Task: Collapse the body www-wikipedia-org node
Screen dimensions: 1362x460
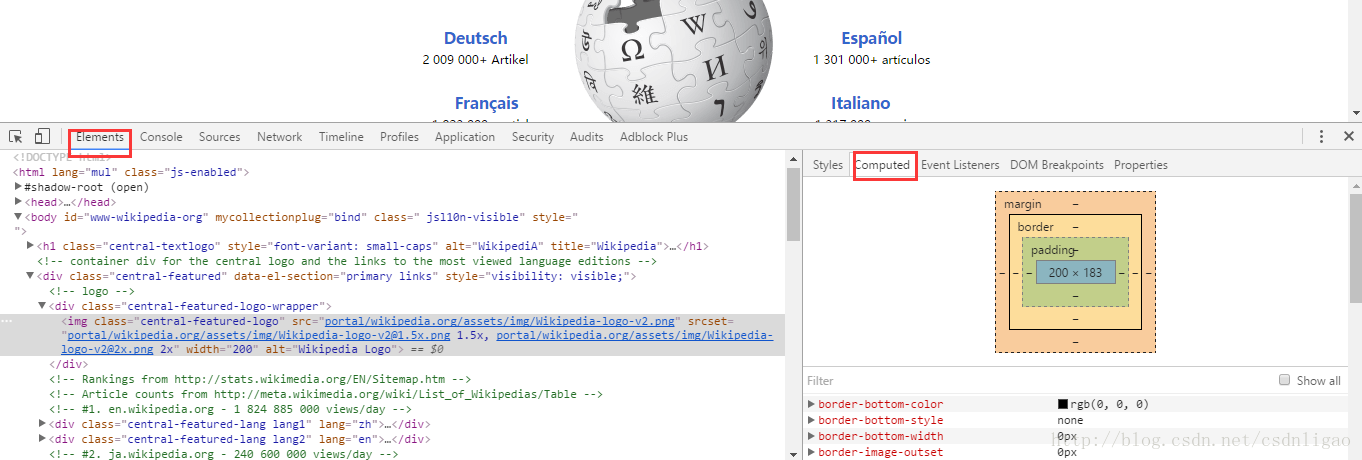Action: pyautogui.click(x=19, y=216)
